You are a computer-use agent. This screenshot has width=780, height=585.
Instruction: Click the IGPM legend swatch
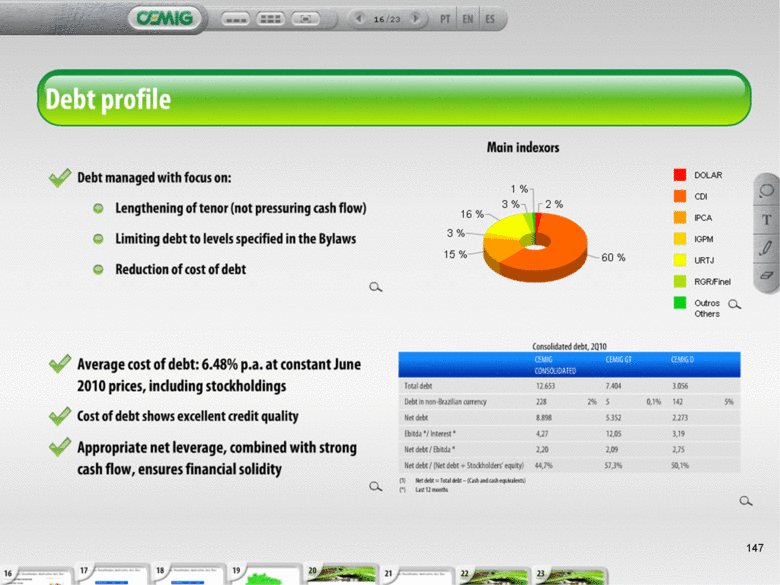click(x=680, y=239)
